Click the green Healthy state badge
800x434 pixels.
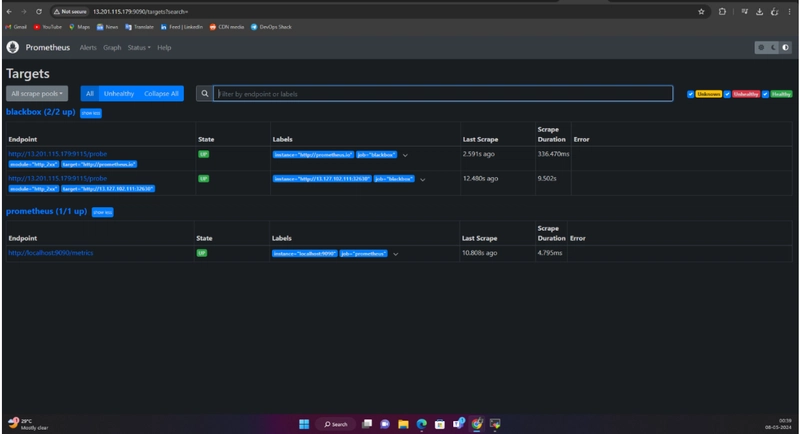pyautogui.click(x=781, y=94)
